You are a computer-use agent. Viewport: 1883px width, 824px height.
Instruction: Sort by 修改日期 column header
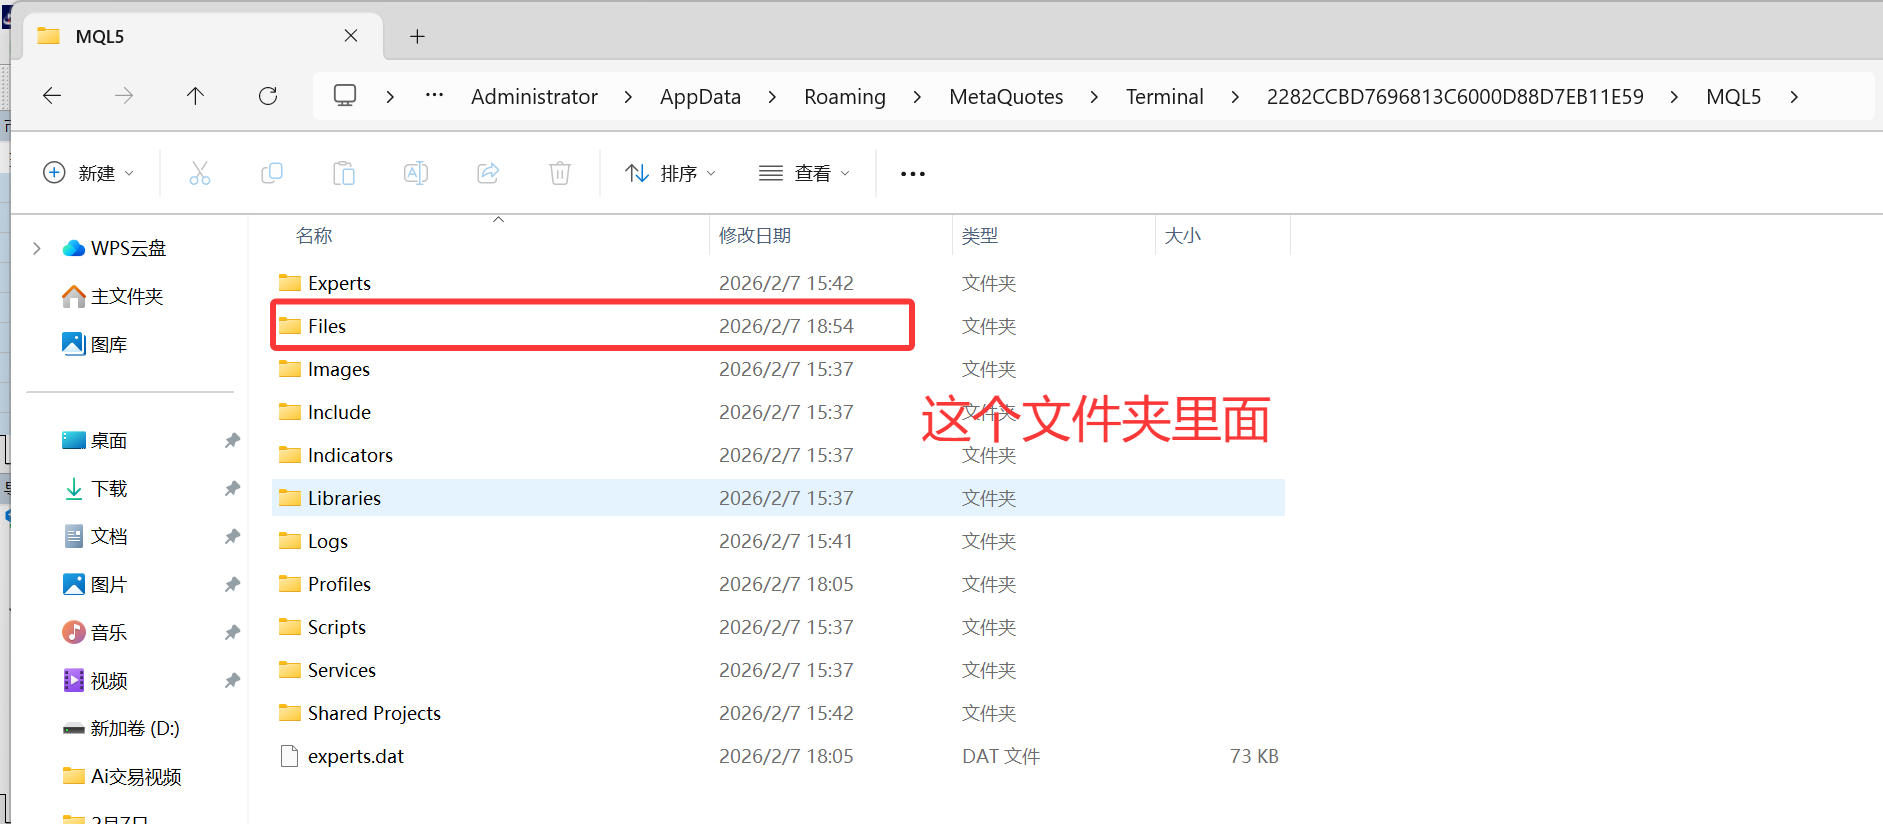[x=755, y=236]
